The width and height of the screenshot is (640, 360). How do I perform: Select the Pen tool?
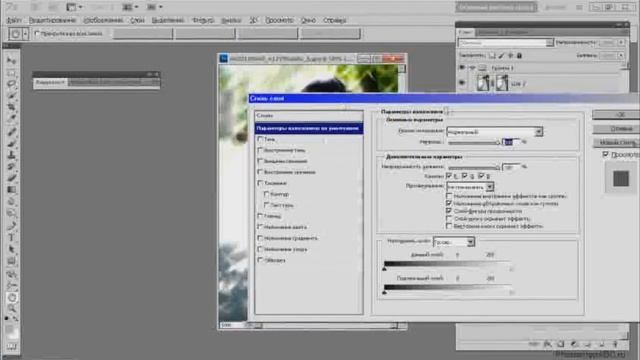pos(11,226)
